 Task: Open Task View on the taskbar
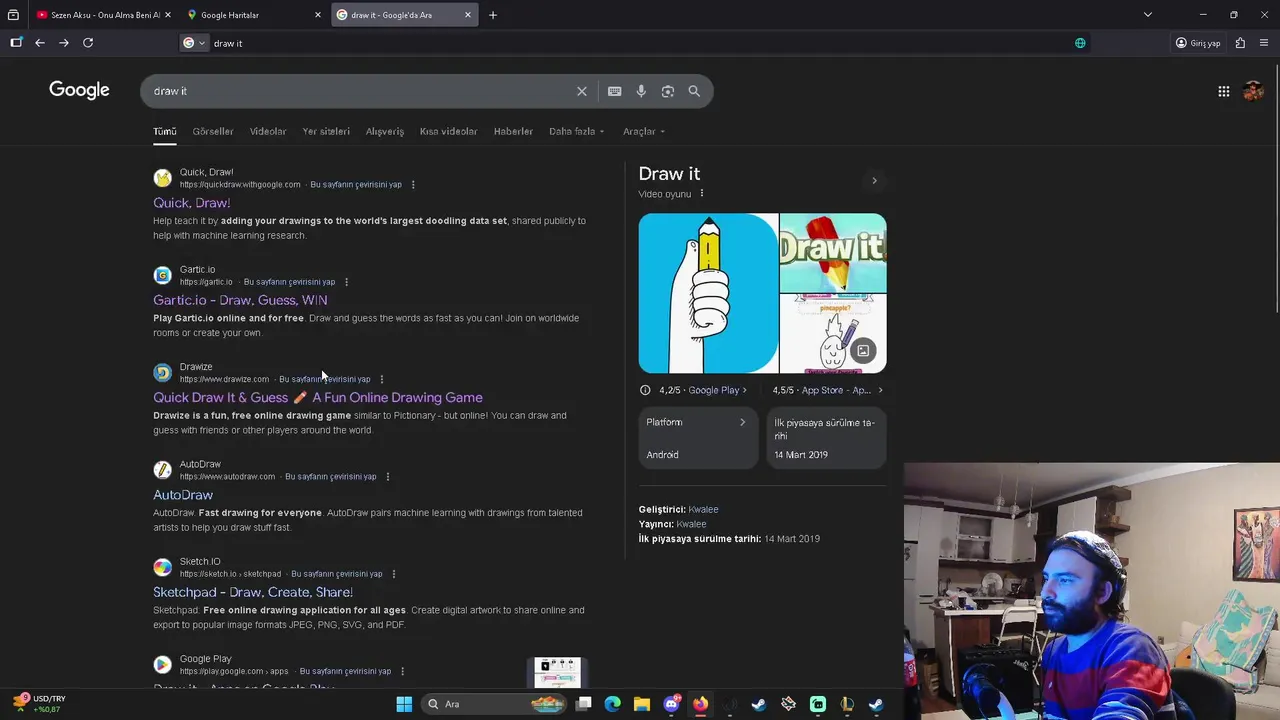click(x=584, y=704)
